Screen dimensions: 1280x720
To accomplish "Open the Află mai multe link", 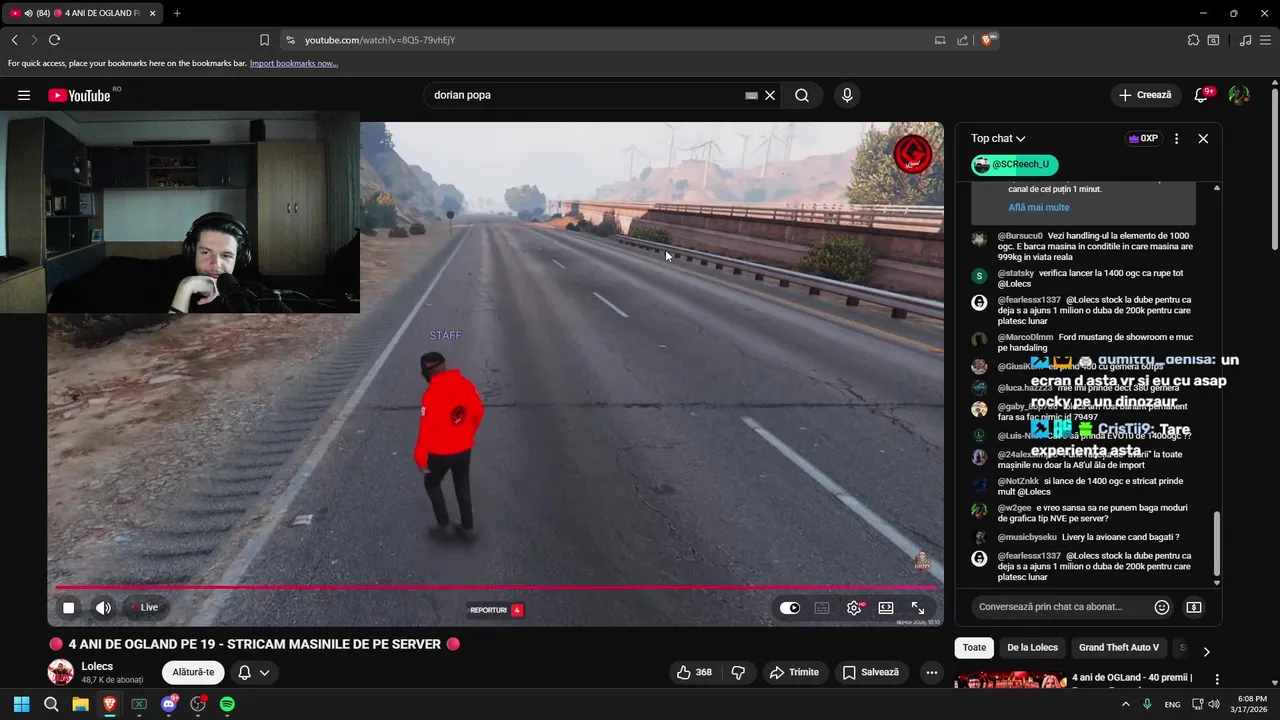I will coord(1038,207).
